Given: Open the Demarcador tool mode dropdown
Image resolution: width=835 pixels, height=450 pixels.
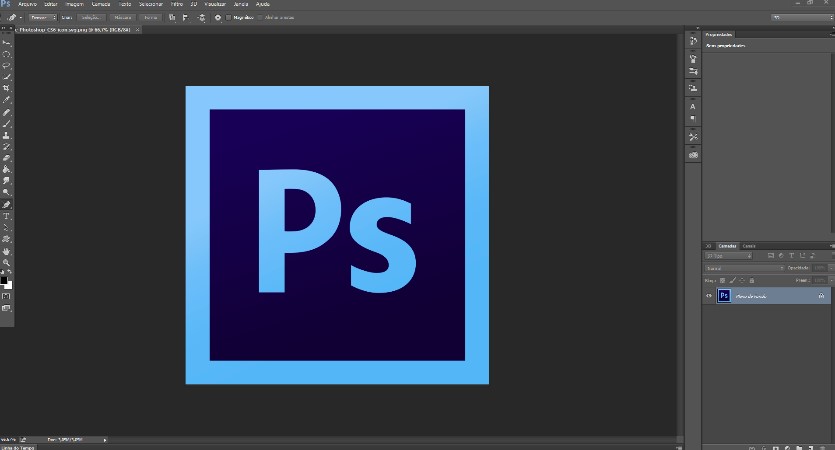Looking at the screenshot, I should pyautogui.click(x=43, y=18).
